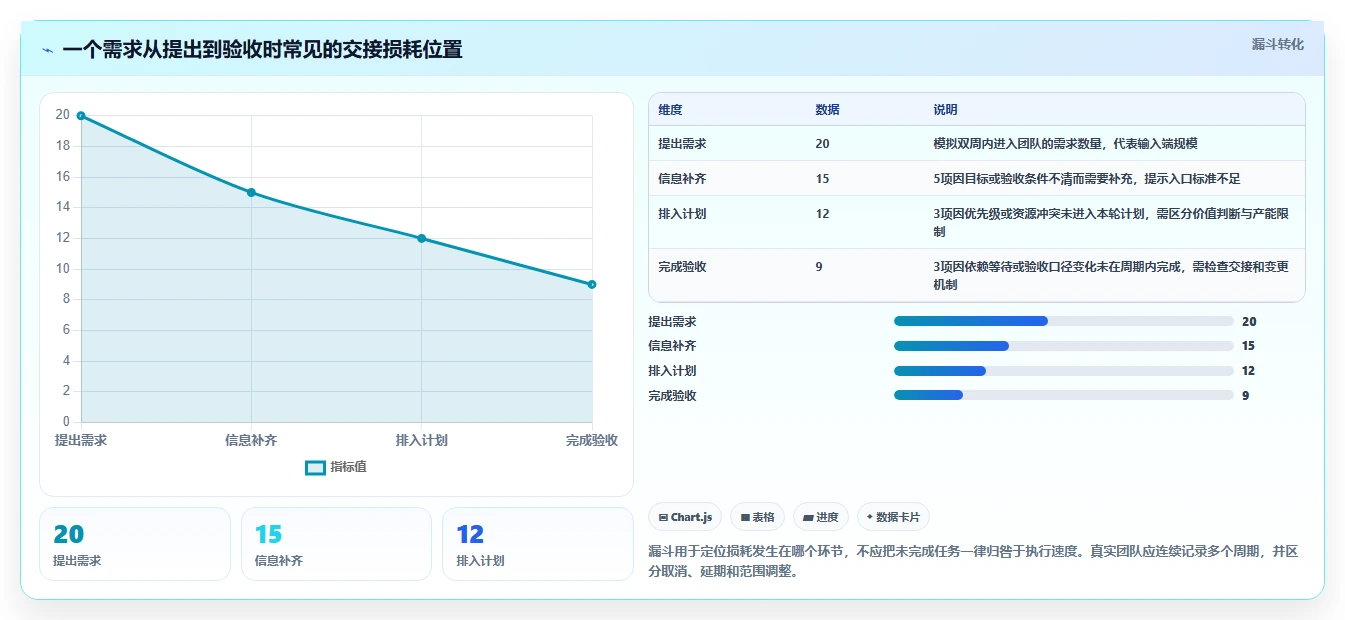Viewport: 1345px width, 620px height.
Task: Click the lightning icon before the card title
Action: [x=48, y=50]
